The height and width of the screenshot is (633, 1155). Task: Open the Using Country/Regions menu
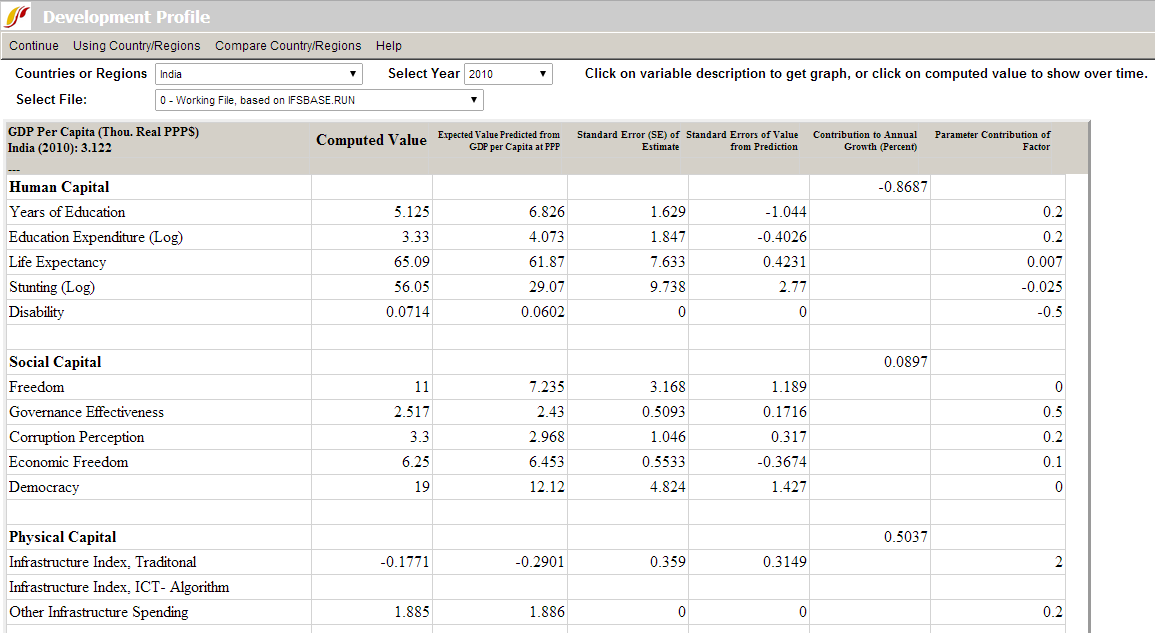(x=136, y=46)
